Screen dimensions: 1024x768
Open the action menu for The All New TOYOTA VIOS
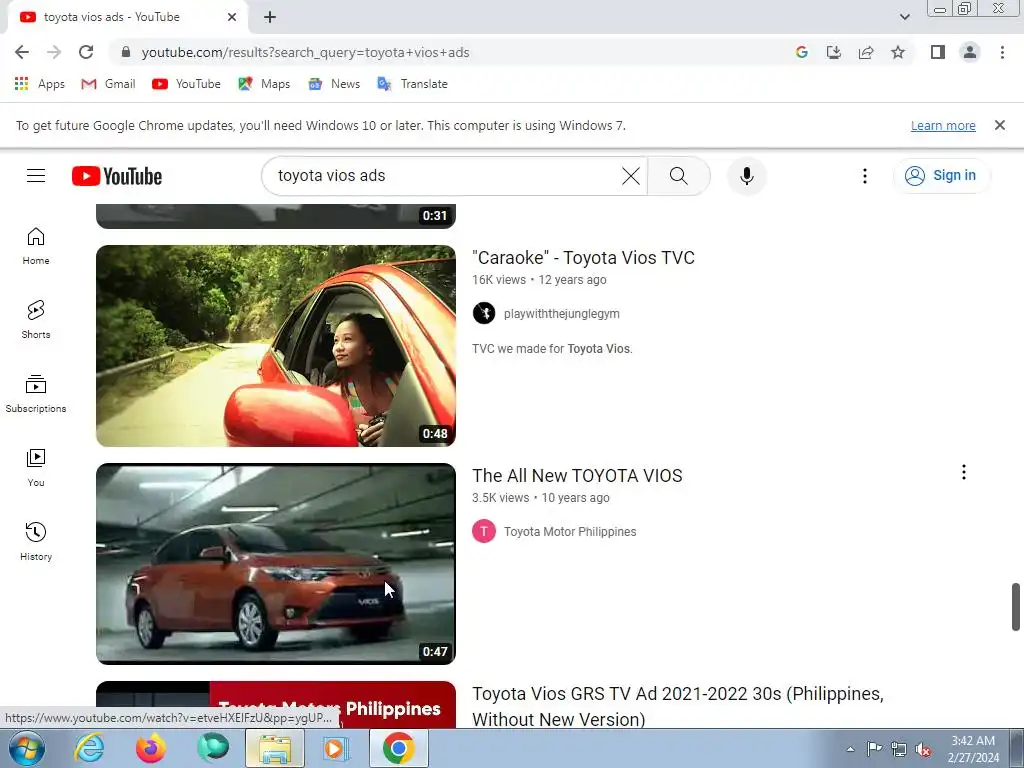point(963,472)
